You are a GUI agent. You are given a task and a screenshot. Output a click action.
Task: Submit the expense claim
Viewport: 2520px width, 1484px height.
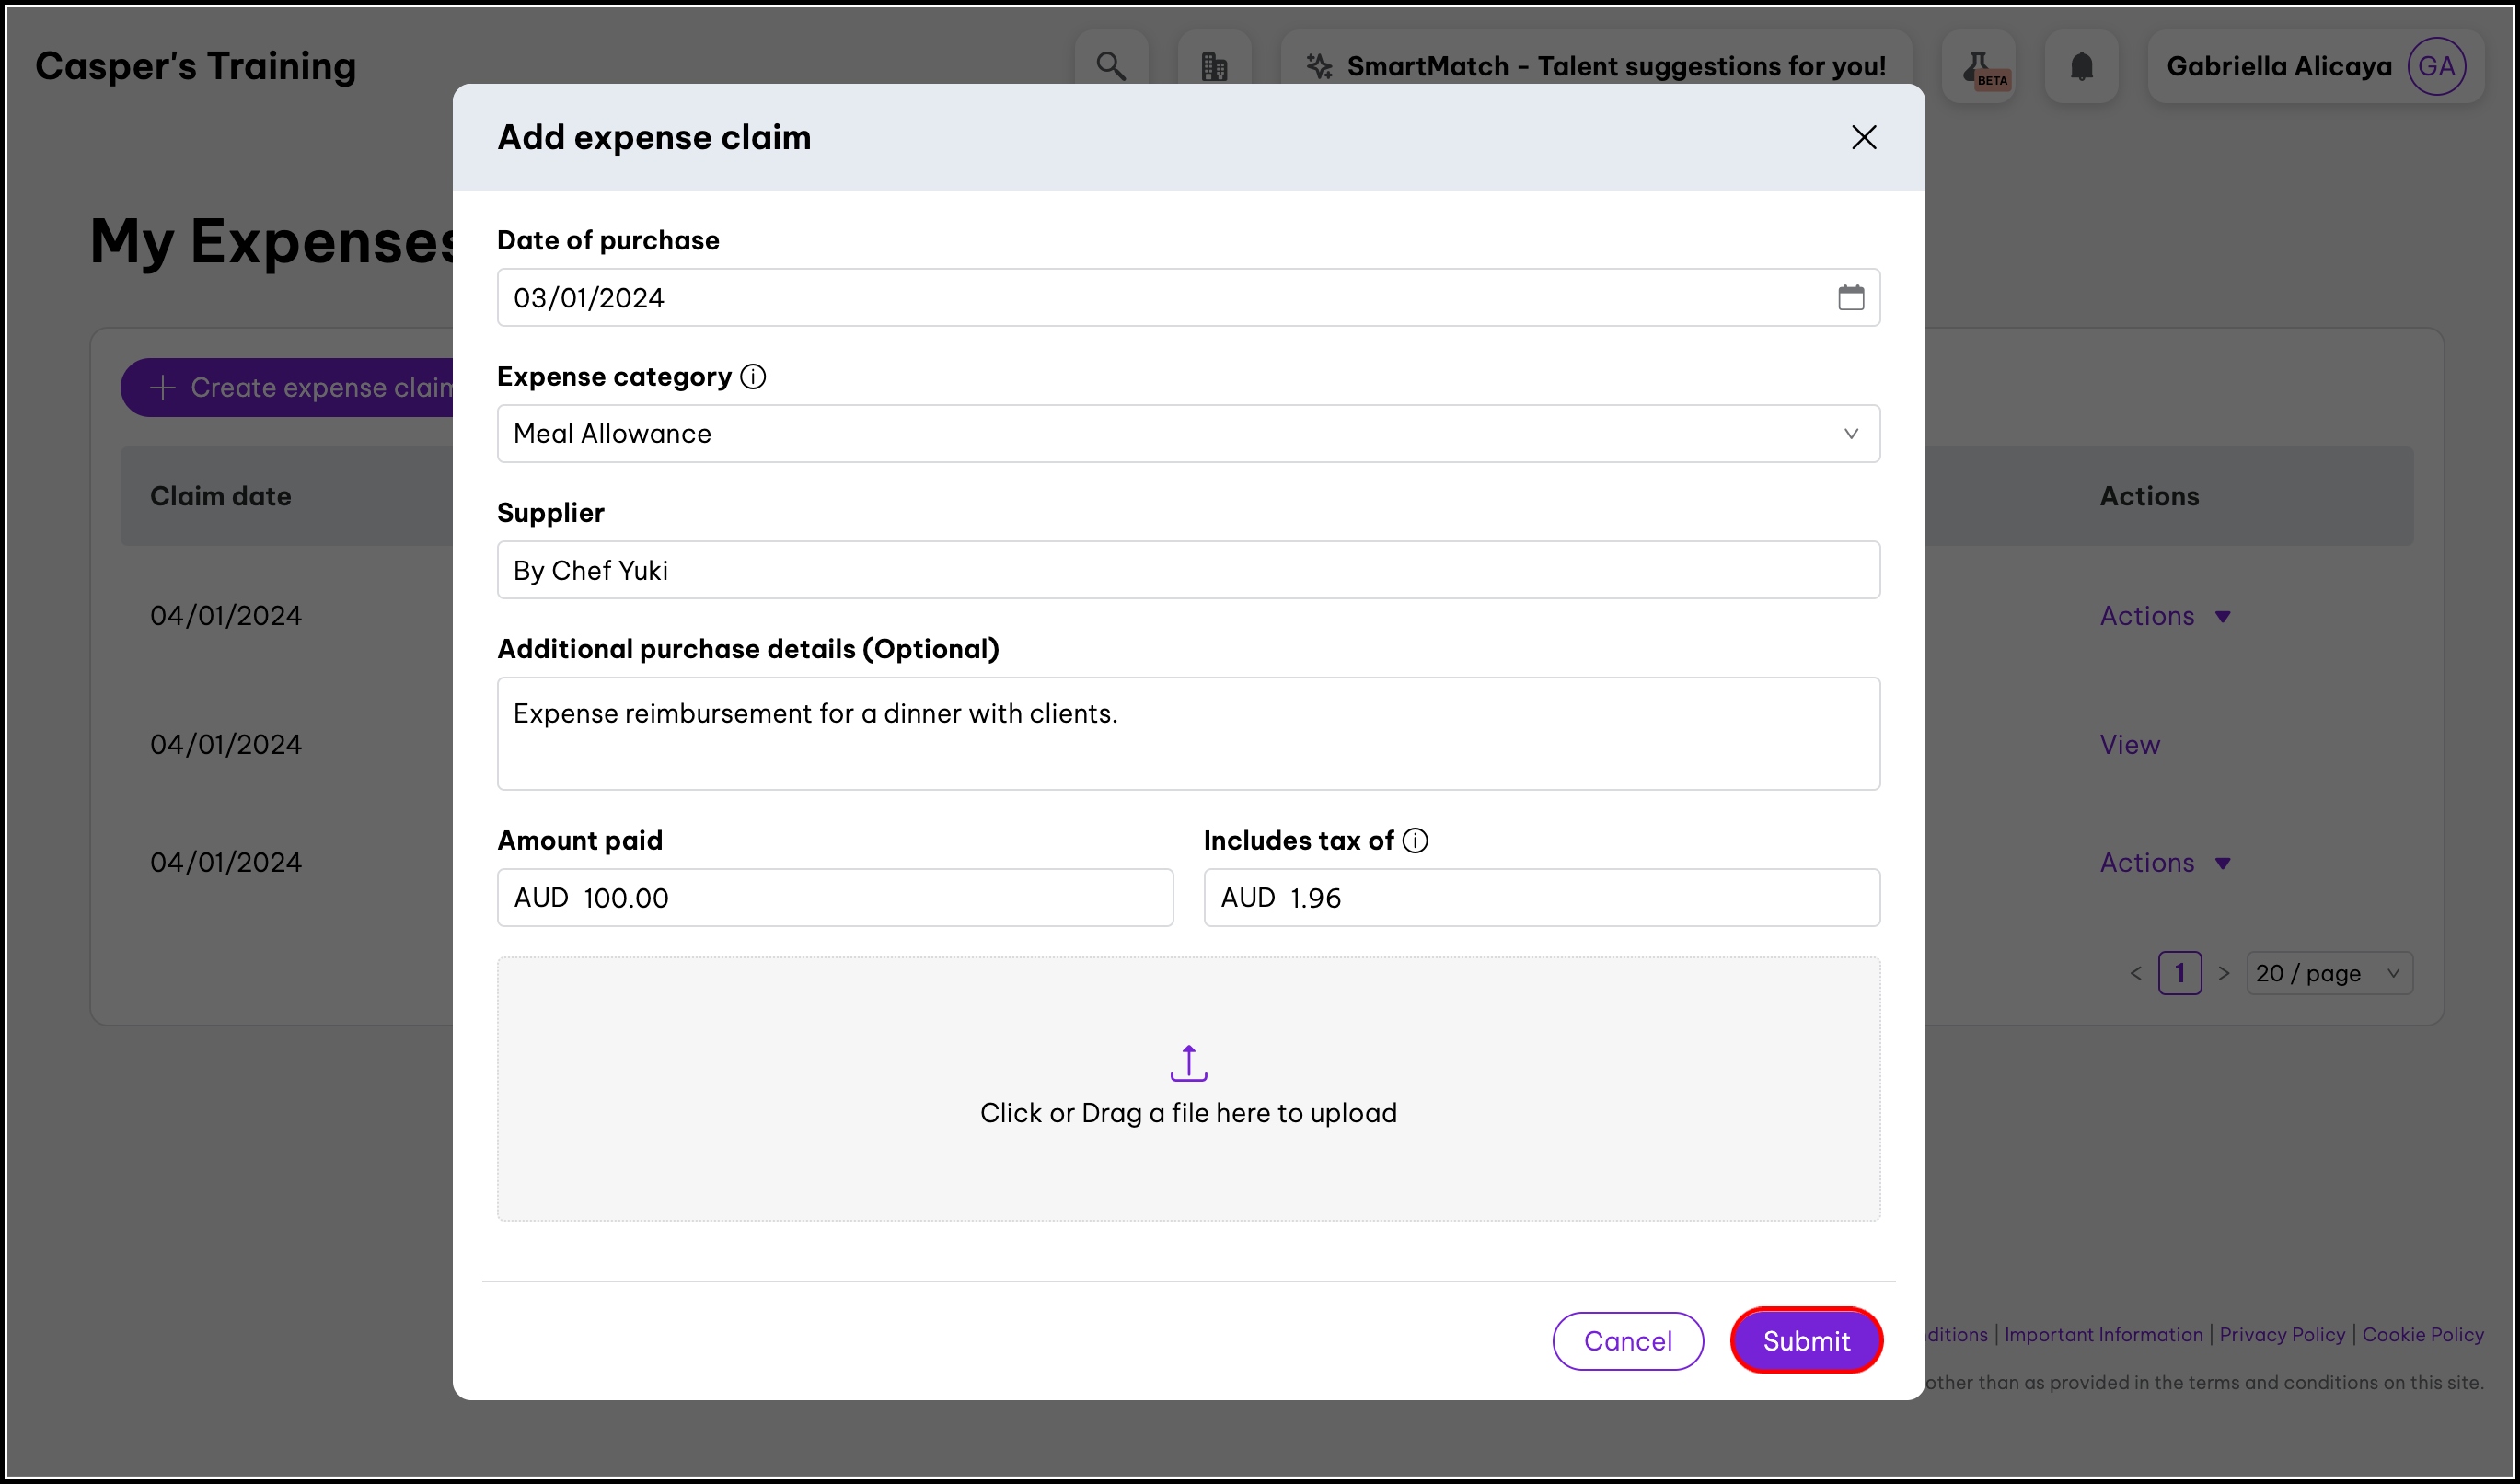1805,1341
